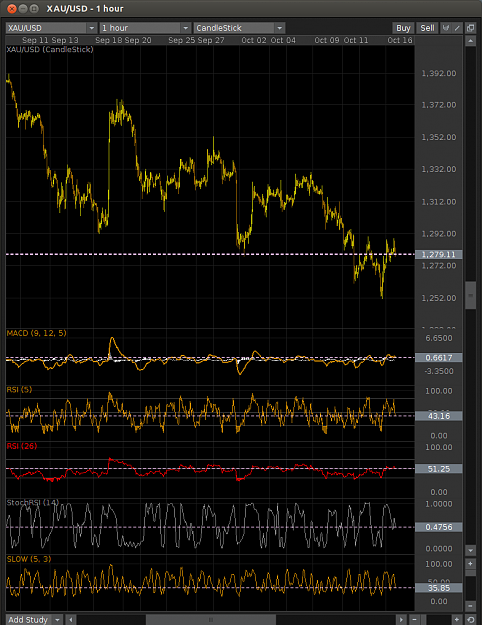Click the 35.85 SLOW value marker
482x625 pixels.
pyautogui.click(x=439, y=588)
